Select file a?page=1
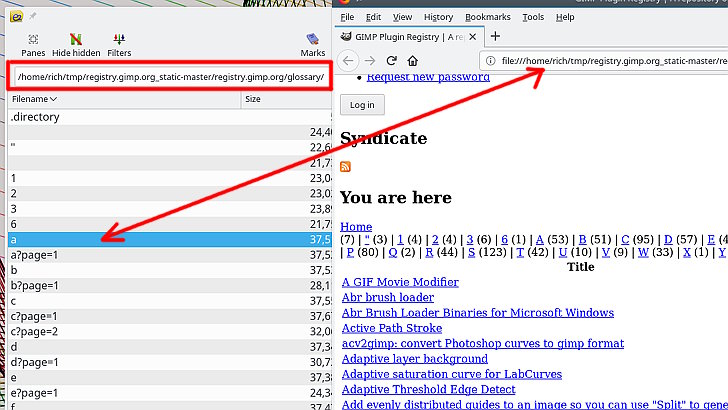 [x=169, y=255]
